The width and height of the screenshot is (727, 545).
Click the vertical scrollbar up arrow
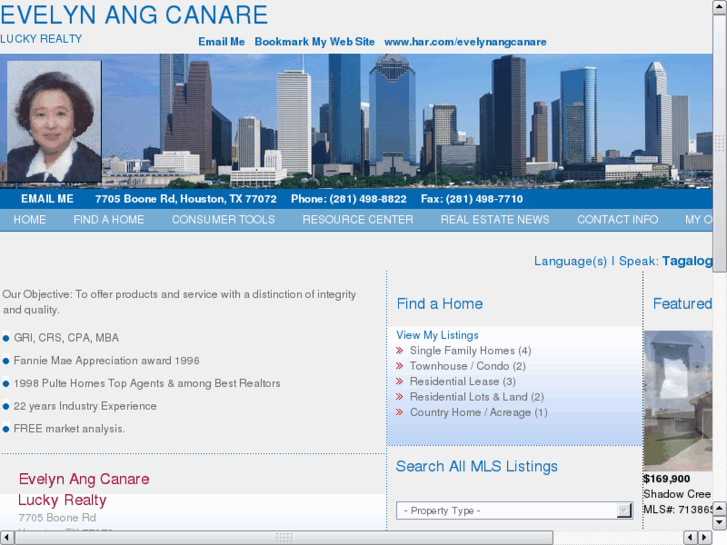coord(720,7)
